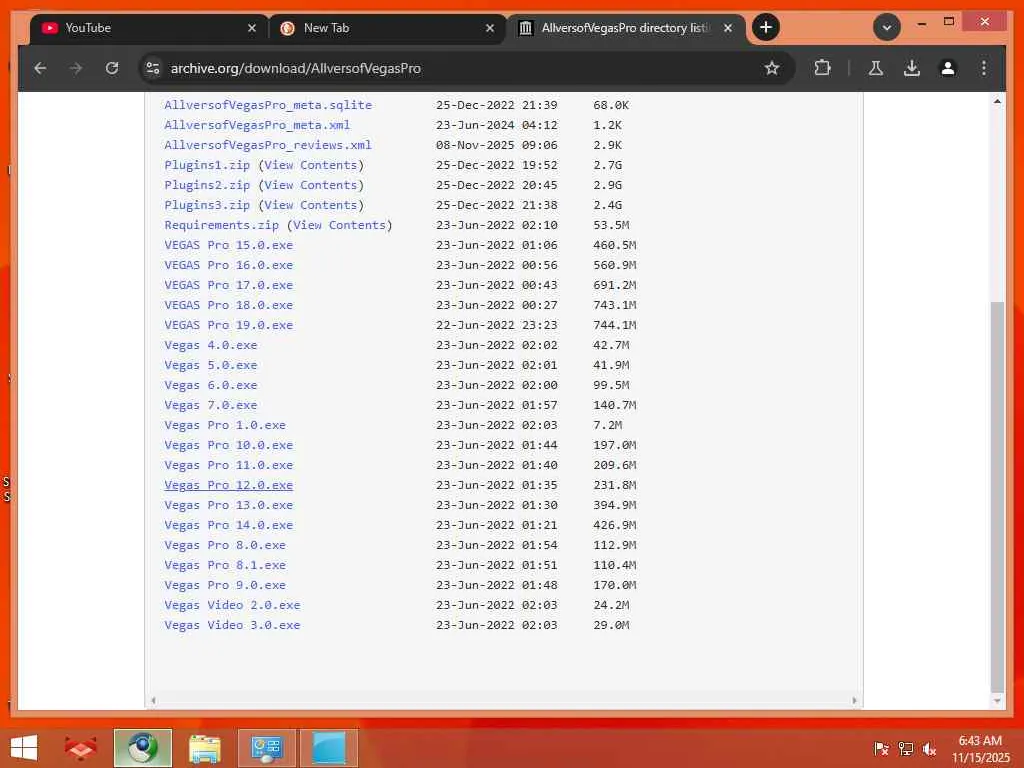
Task: Download AllversofVegasPro_meta.sqlite
Action: (268, 104)
